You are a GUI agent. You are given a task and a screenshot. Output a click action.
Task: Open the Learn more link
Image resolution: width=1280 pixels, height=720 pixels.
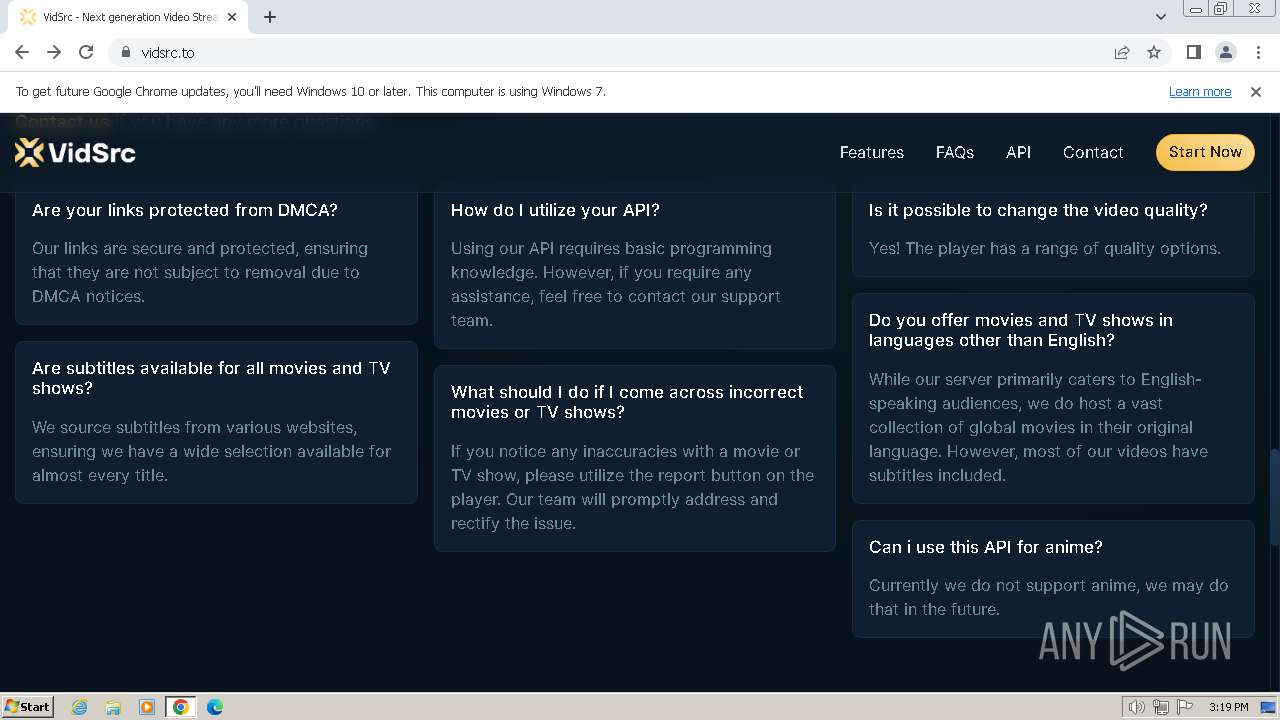[1200, 91]
